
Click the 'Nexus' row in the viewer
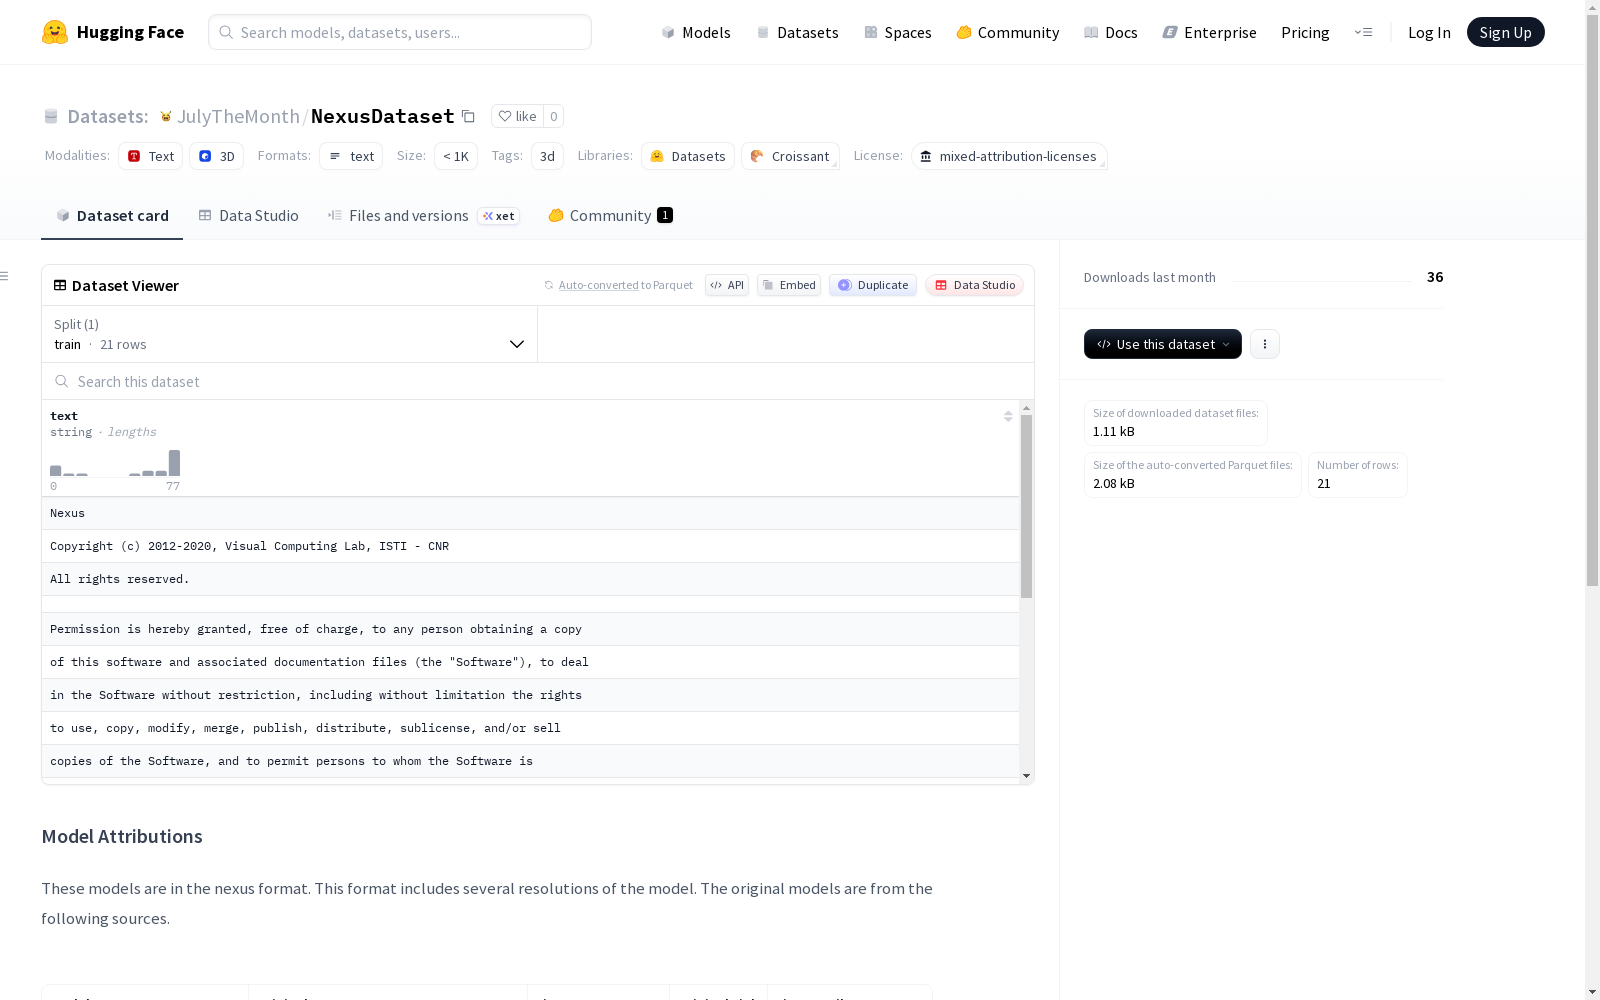[x=530, y=513]
